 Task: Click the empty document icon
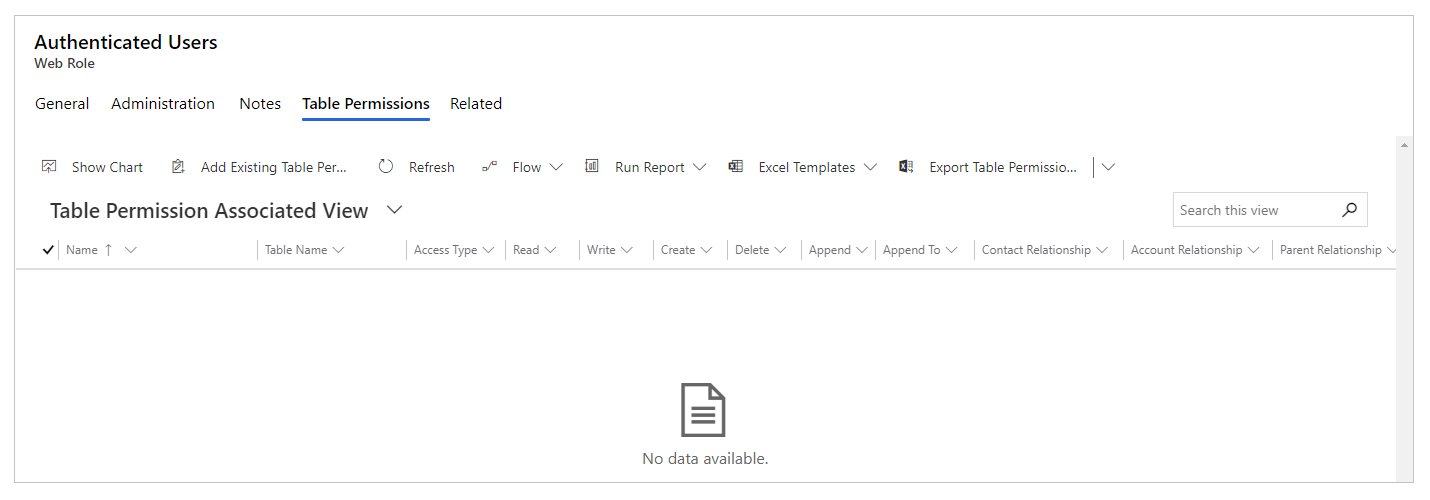point(704,409)
